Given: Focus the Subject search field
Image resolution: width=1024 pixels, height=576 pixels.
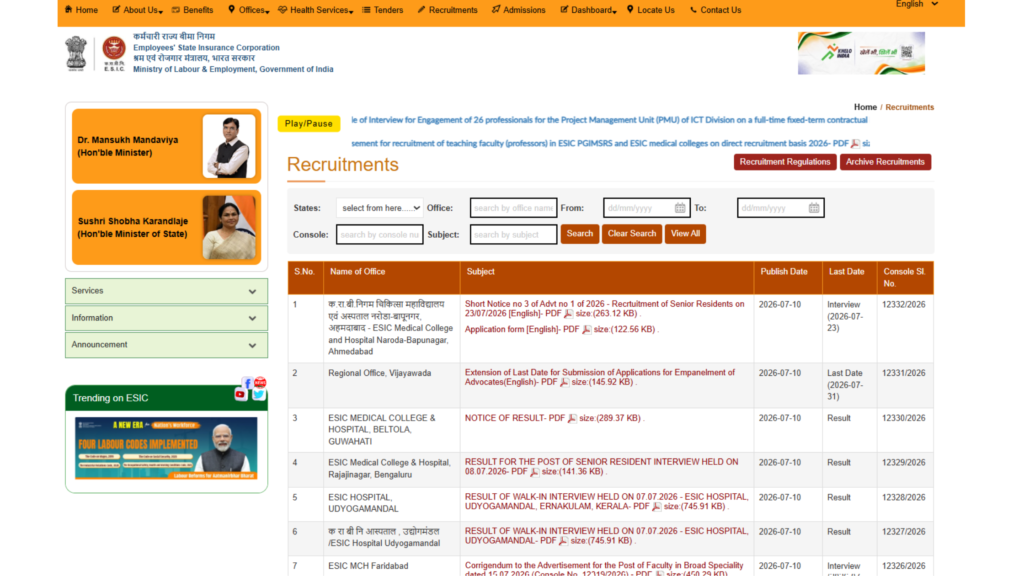Looking at the screenshot, I should (x=513, y=234).
